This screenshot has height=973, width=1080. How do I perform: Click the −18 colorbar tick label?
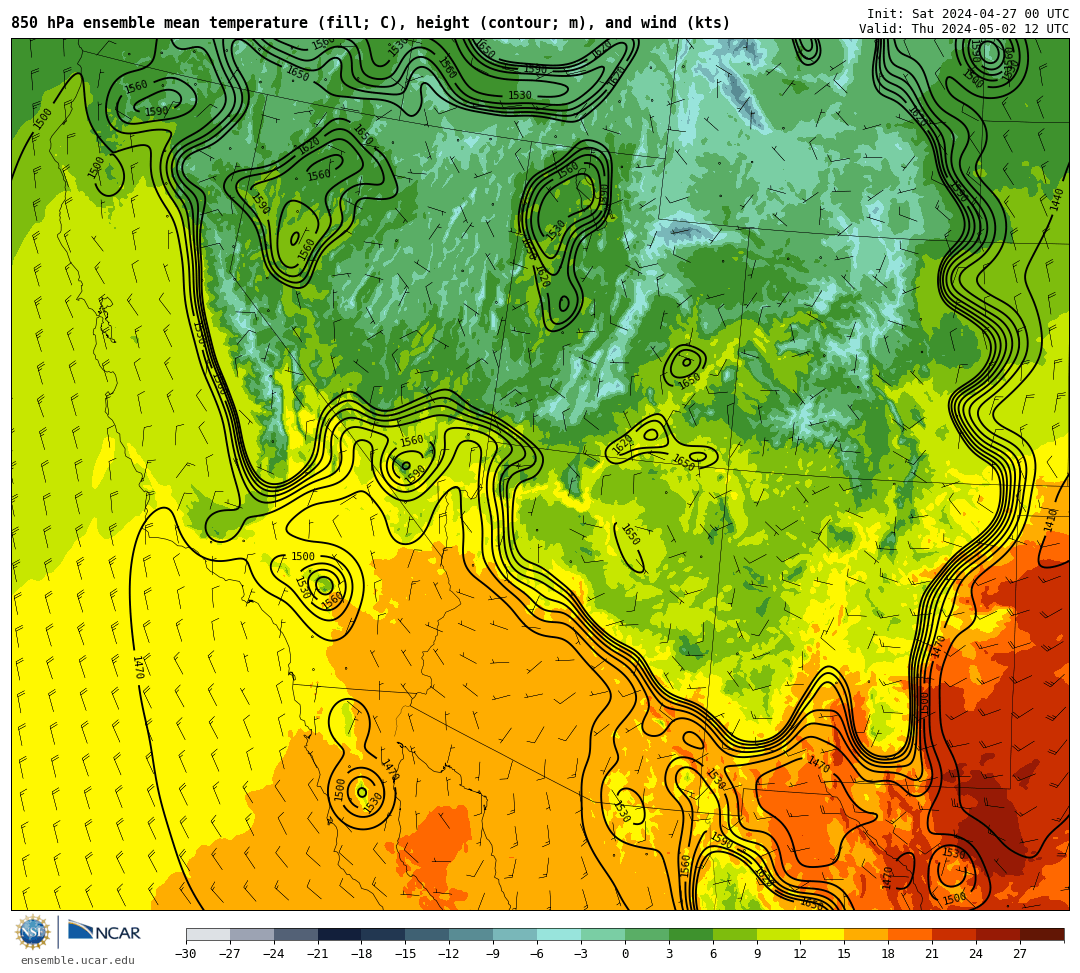(362, 954)
